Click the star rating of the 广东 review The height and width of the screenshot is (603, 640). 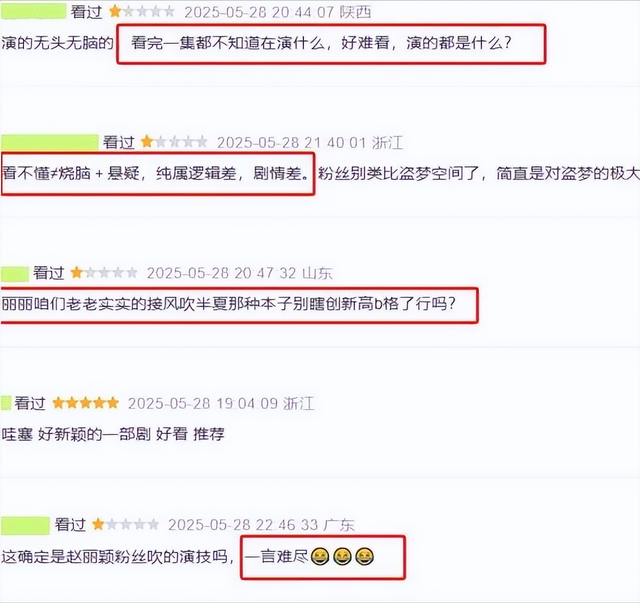tap(125, 525)
